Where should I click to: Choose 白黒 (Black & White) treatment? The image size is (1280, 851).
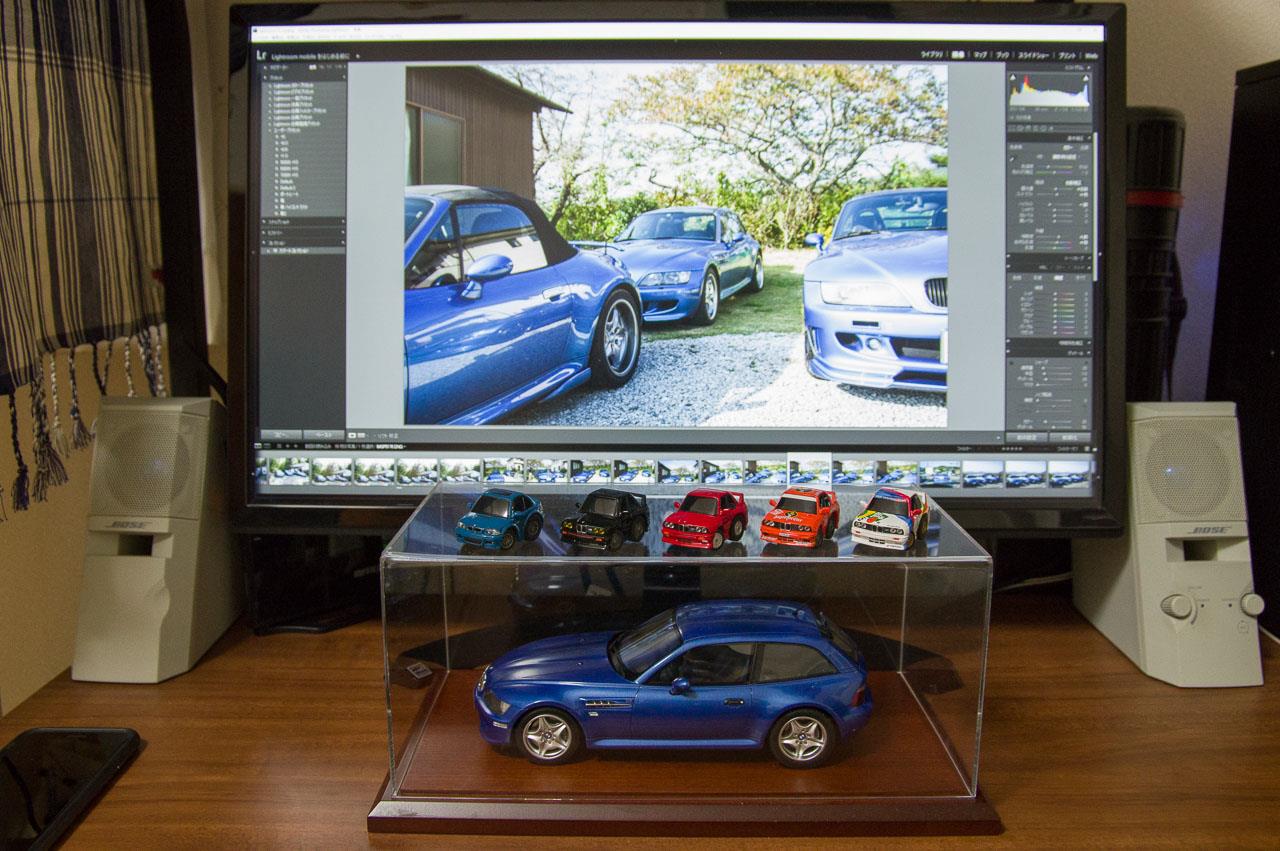pyautogui.click(x=1084, y=147)
